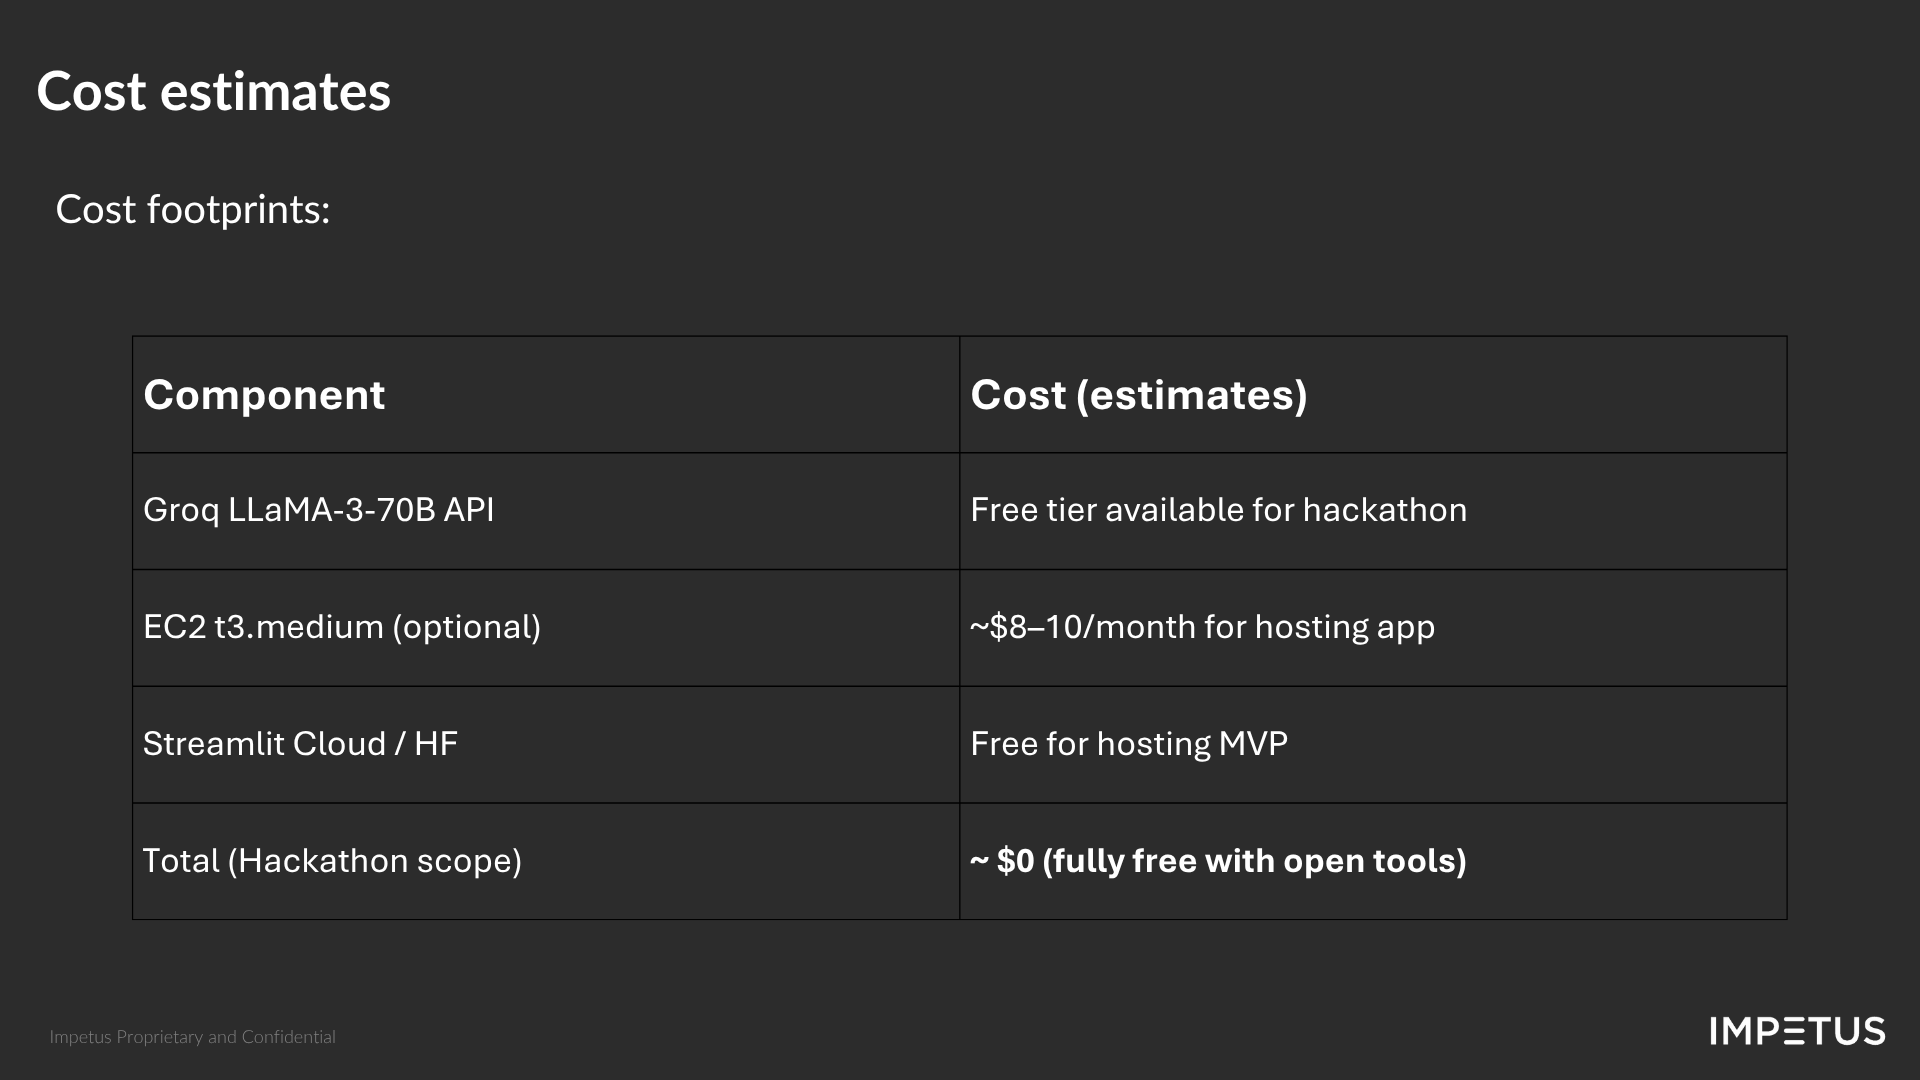The height and width of the screenshot is (1080, 1920).
Task: Click the "Free for hosting MVP" cell
Action: pyautogui.click(x=1128, y=744)
